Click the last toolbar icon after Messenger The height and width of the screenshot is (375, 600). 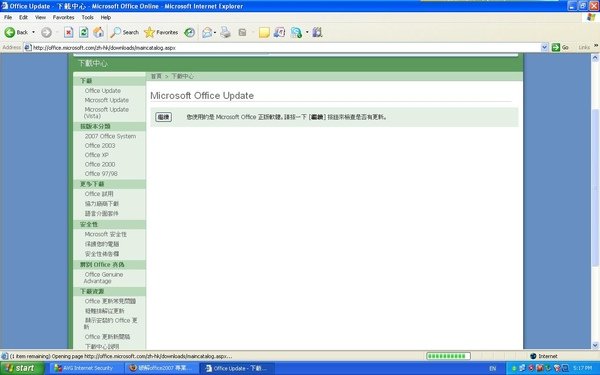click(317, 33)
